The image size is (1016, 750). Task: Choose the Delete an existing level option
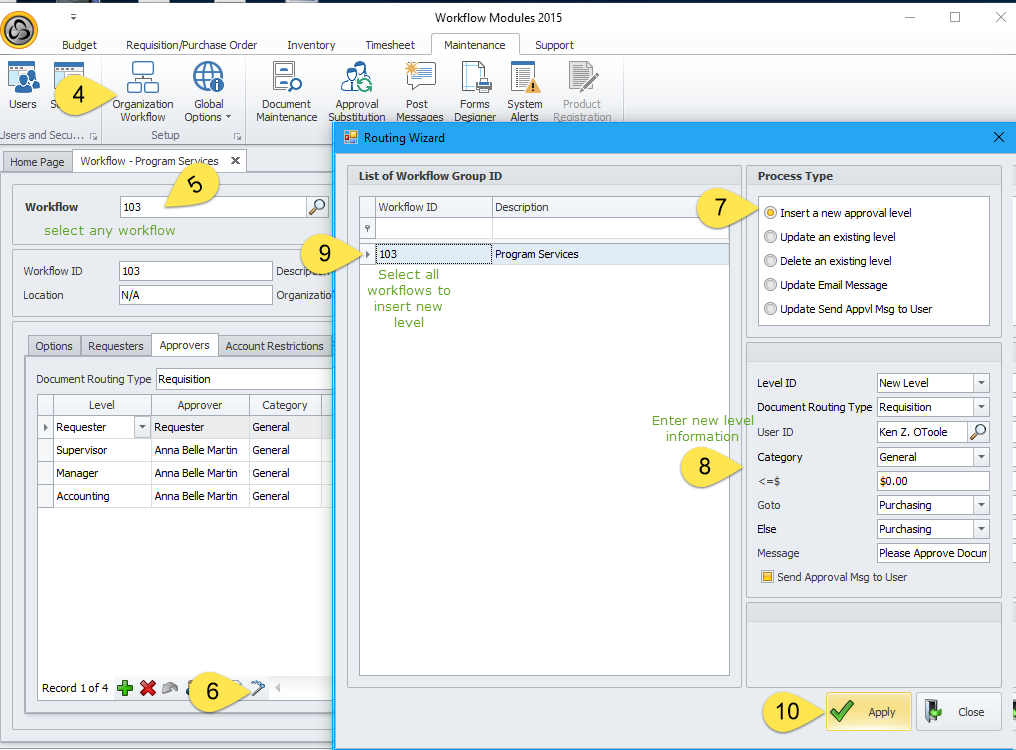point(770,261)
